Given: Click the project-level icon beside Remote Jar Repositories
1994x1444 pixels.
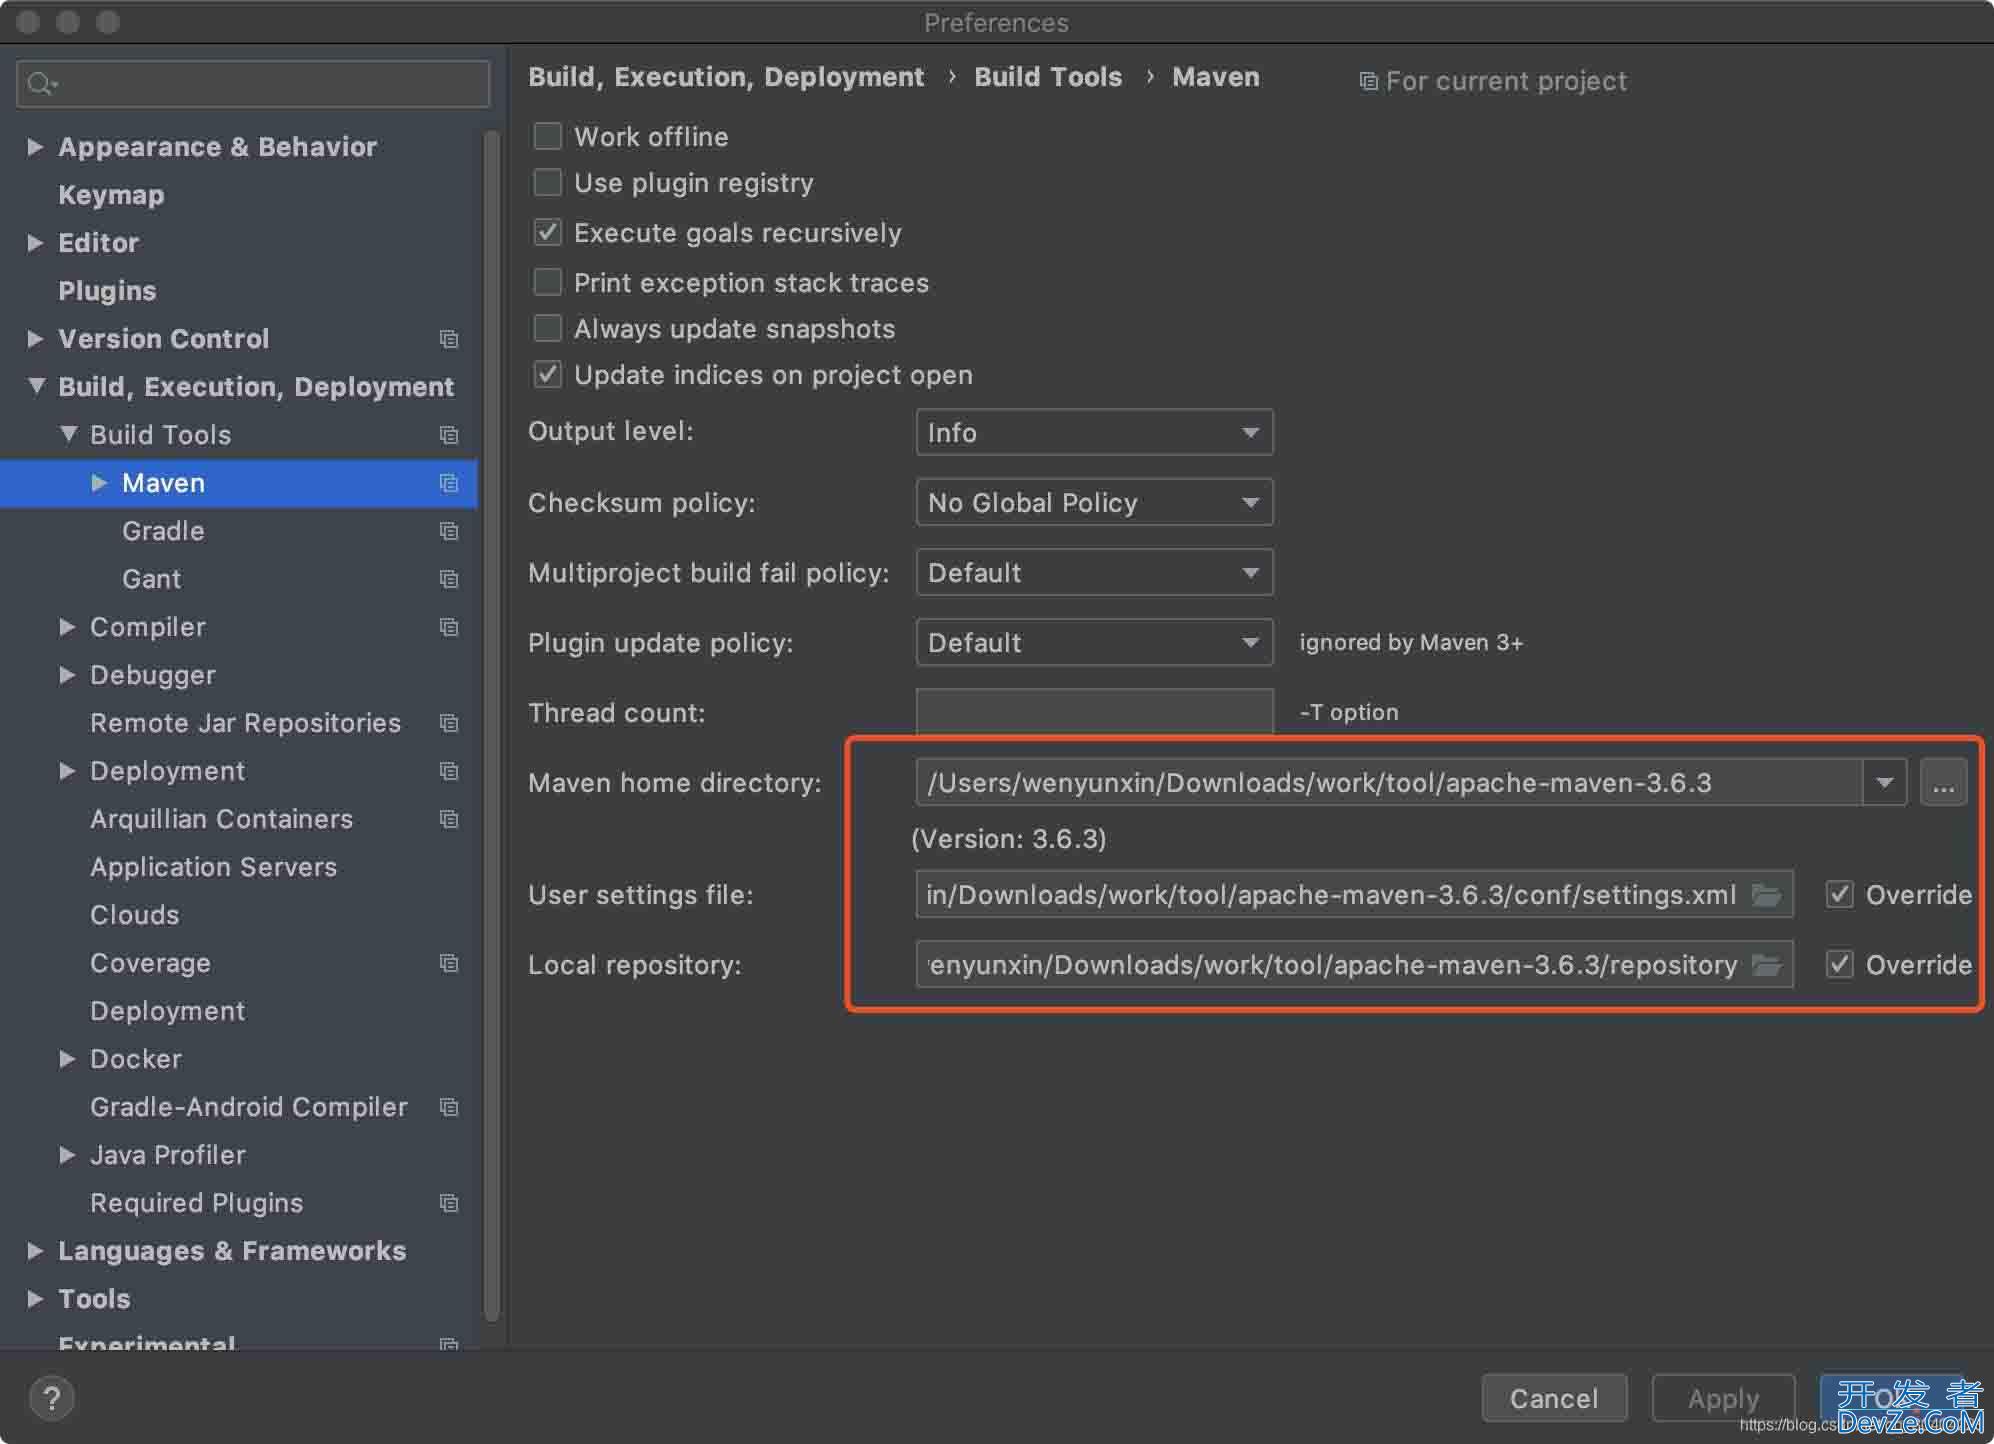Looking at the screenshot, I should click(449, 723).
